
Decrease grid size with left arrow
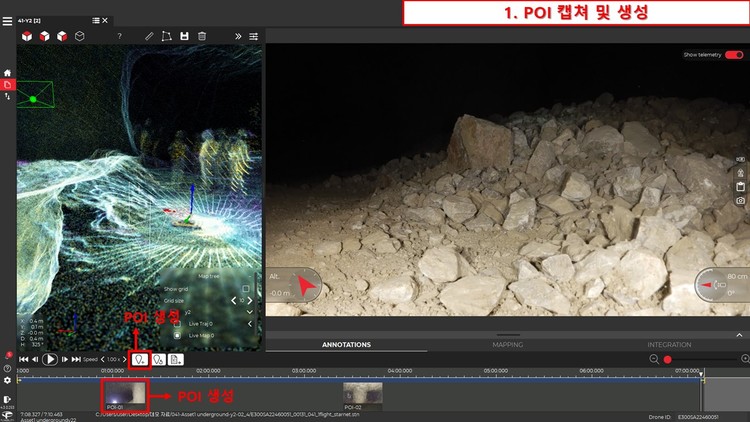233,300
